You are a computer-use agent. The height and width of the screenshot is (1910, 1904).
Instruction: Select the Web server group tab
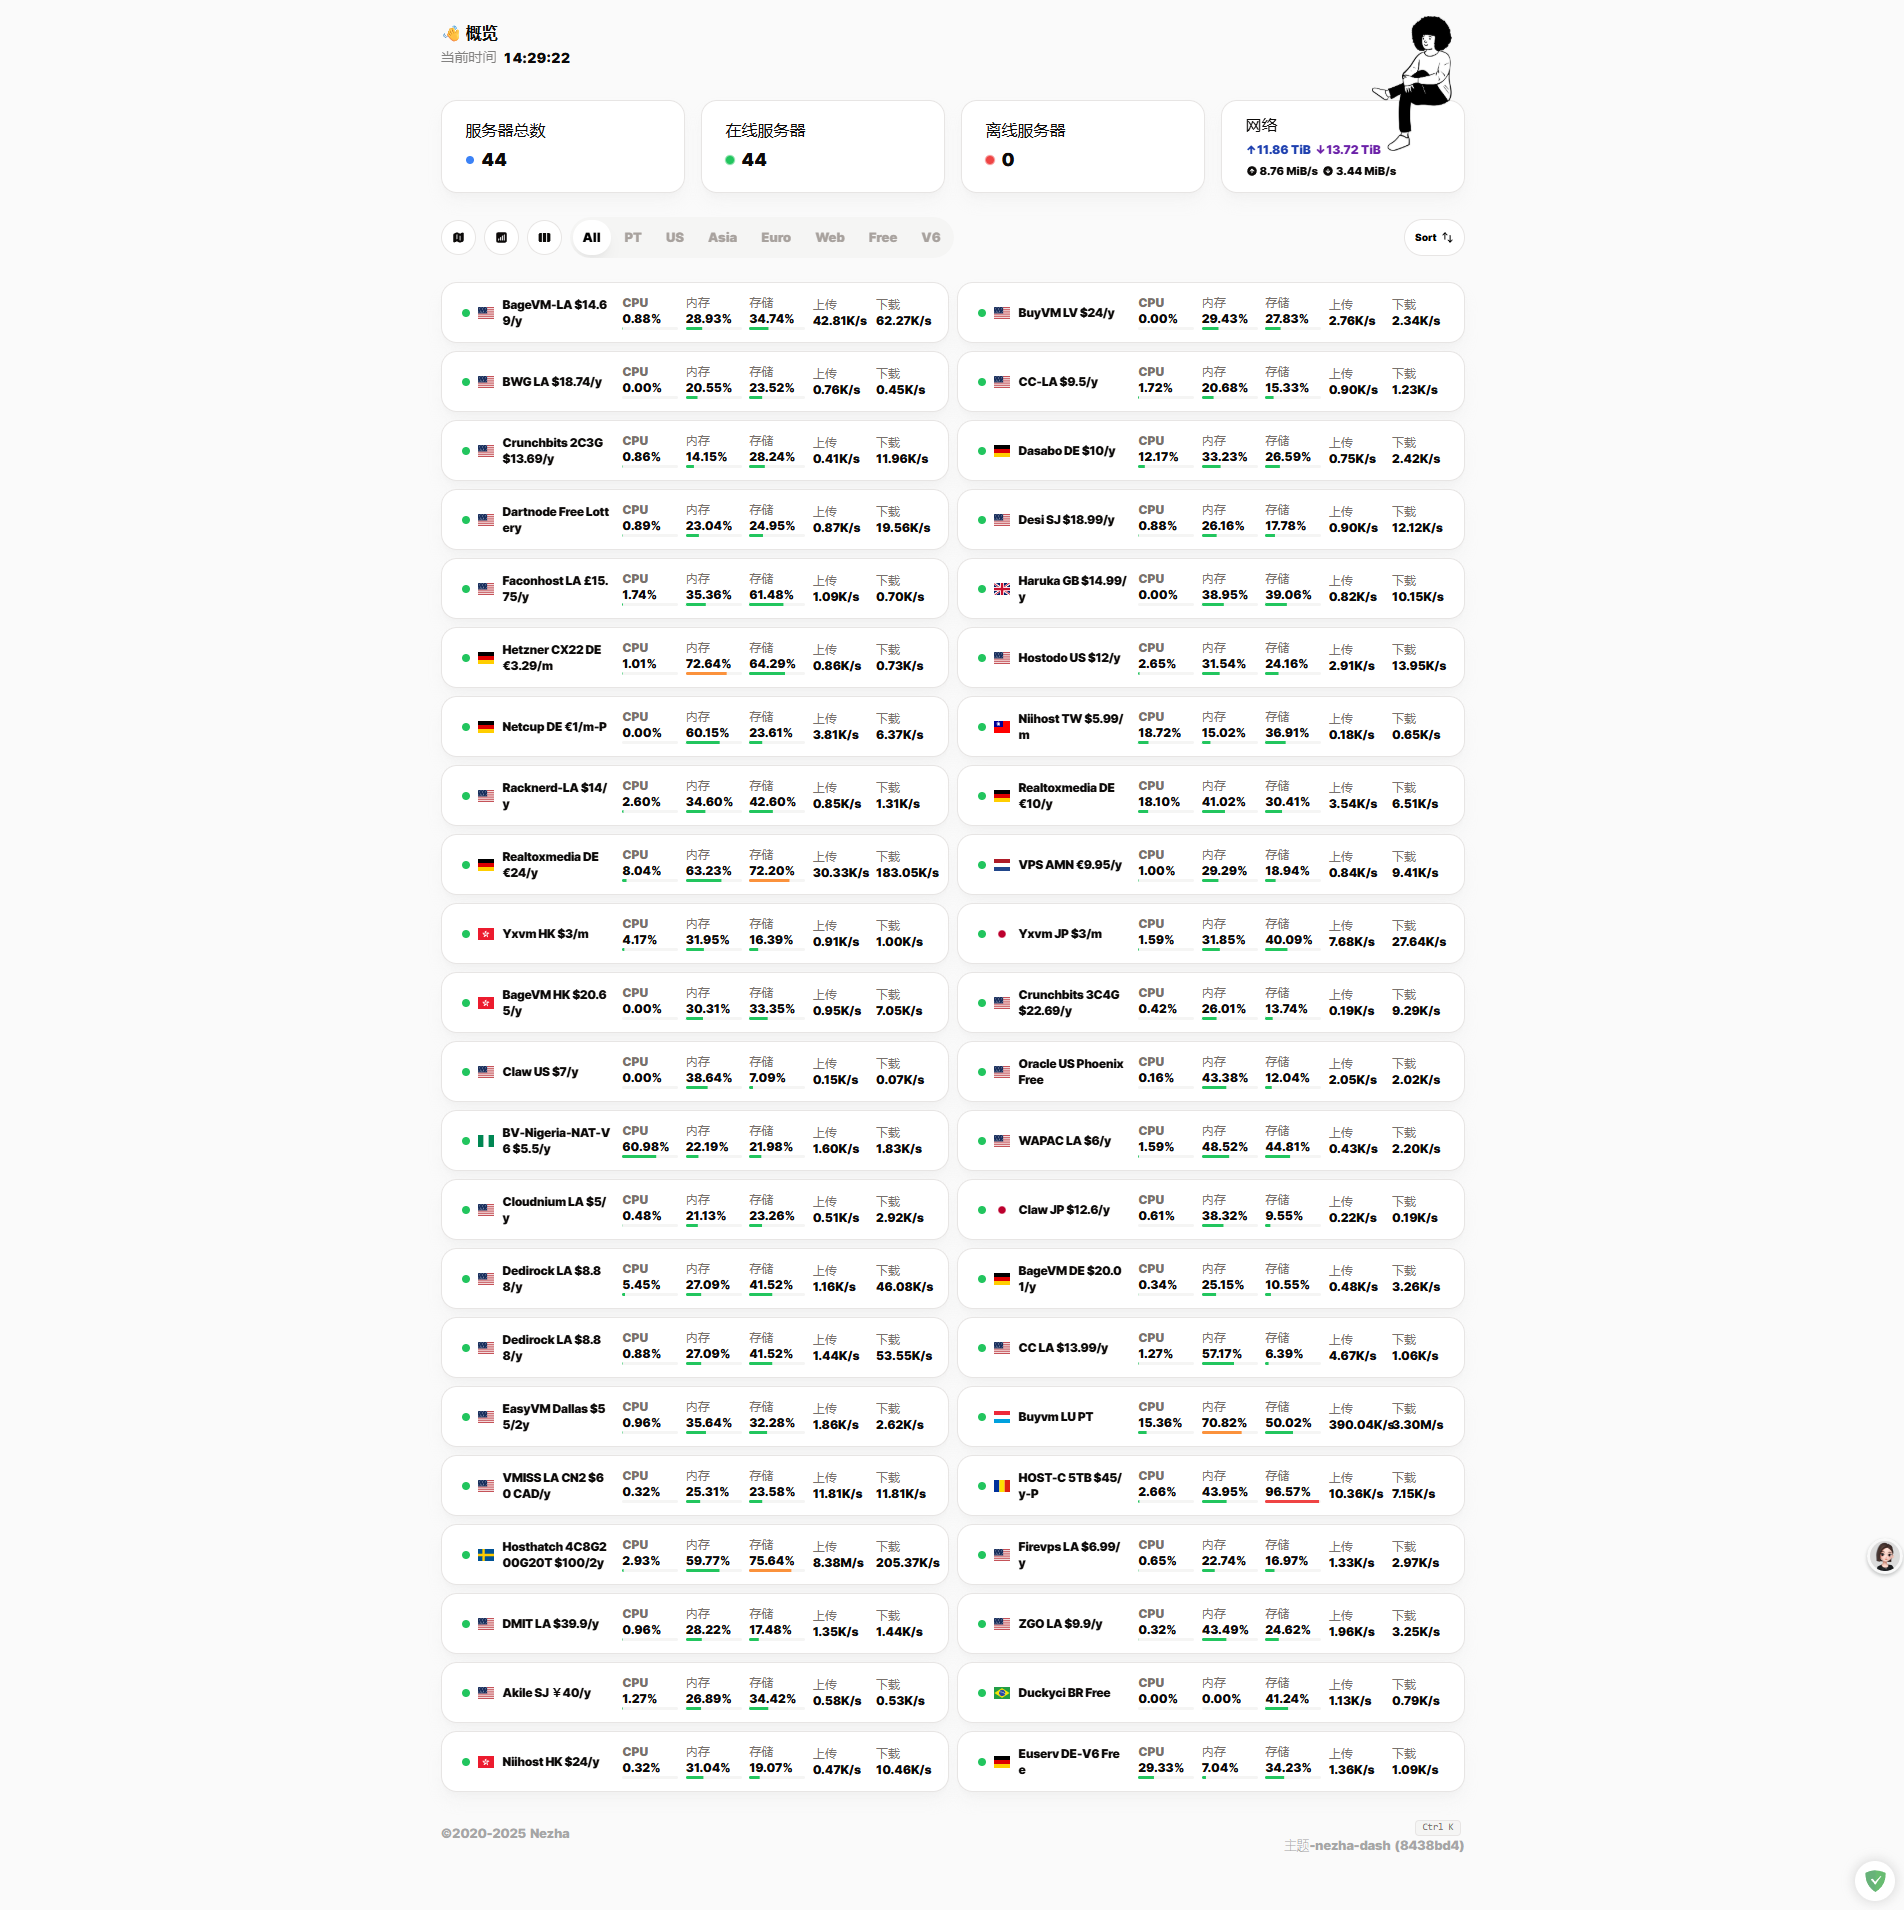[x=830, y=238]
